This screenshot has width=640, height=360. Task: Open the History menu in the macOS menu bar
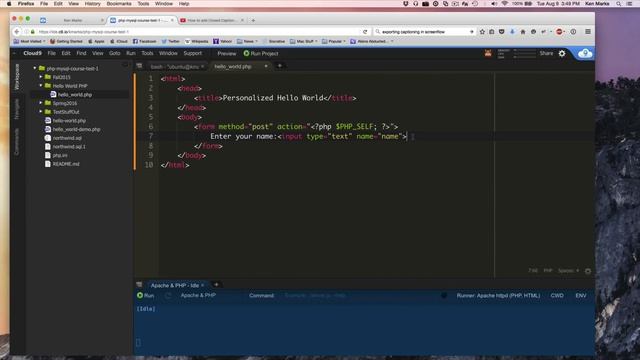click(92, 3)
